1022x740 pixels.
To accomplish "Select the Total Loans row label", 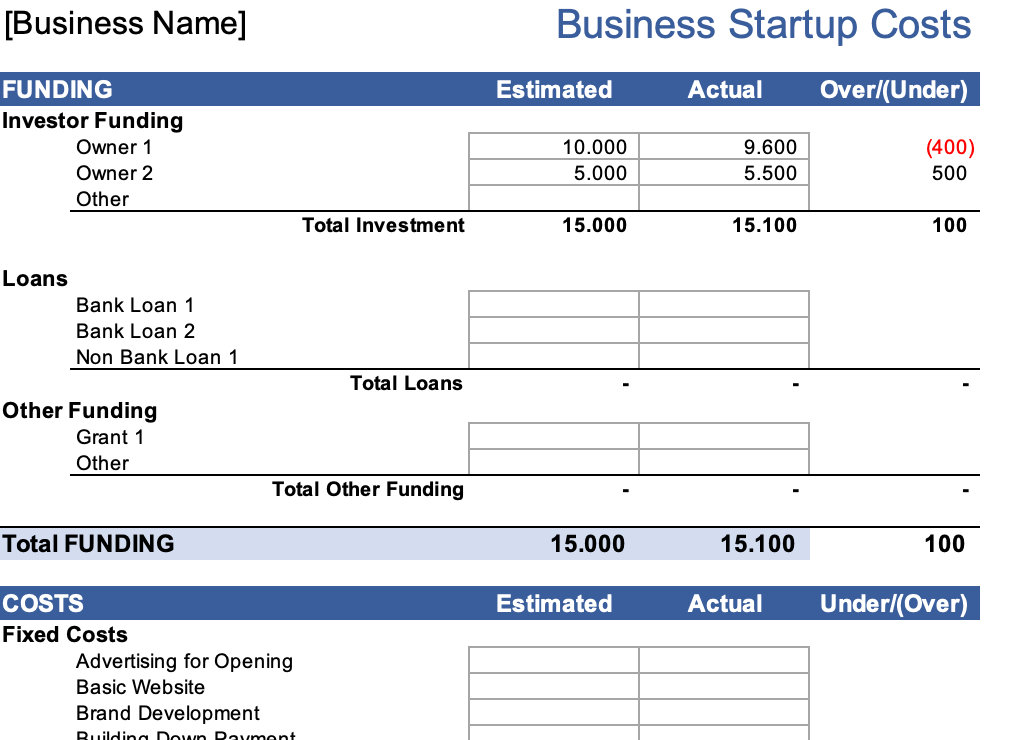I will pyautogui.click(x=406, y=383).
